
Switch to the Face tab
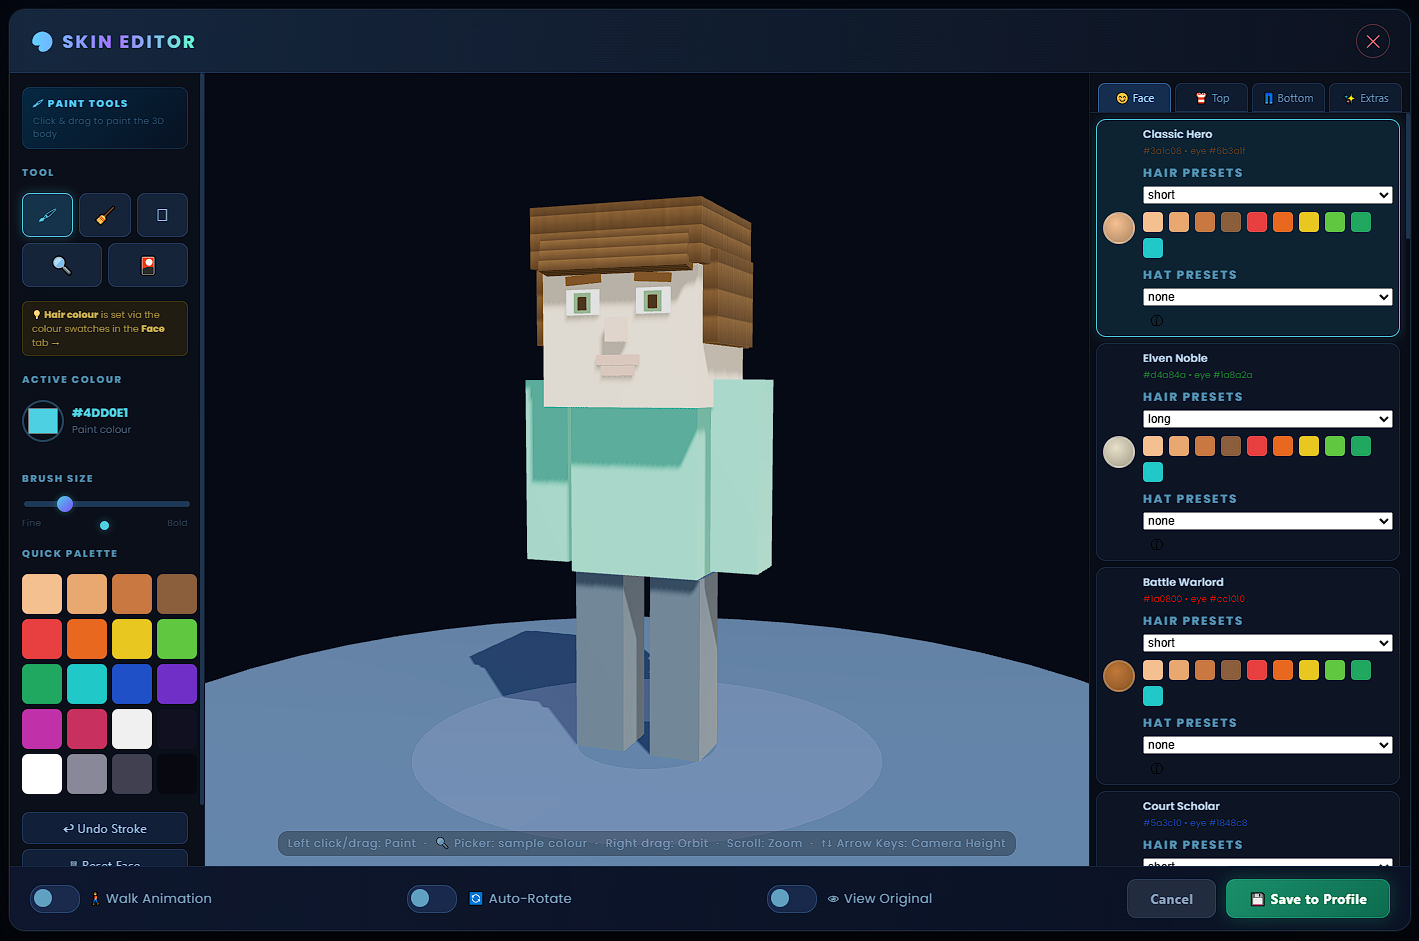[1135, 98]
